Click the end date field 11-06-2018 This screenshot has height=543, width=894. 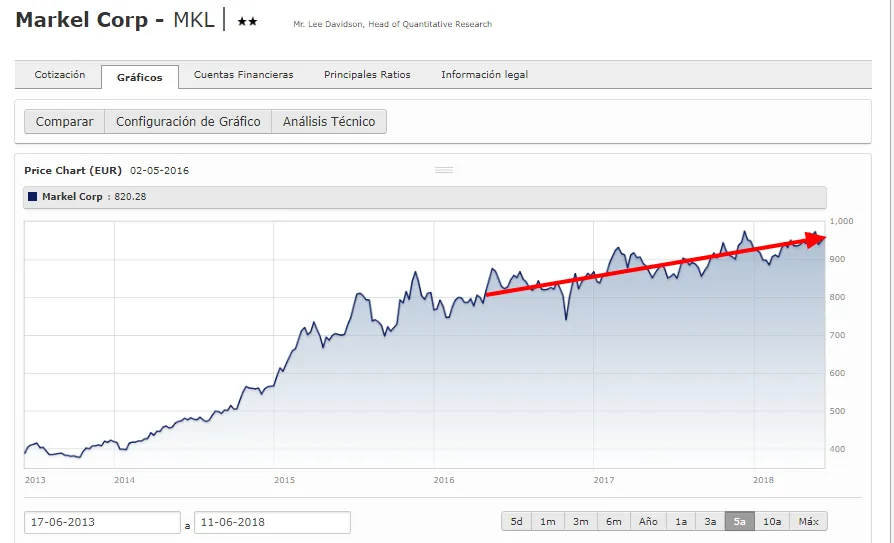click(x=272, y=523)
